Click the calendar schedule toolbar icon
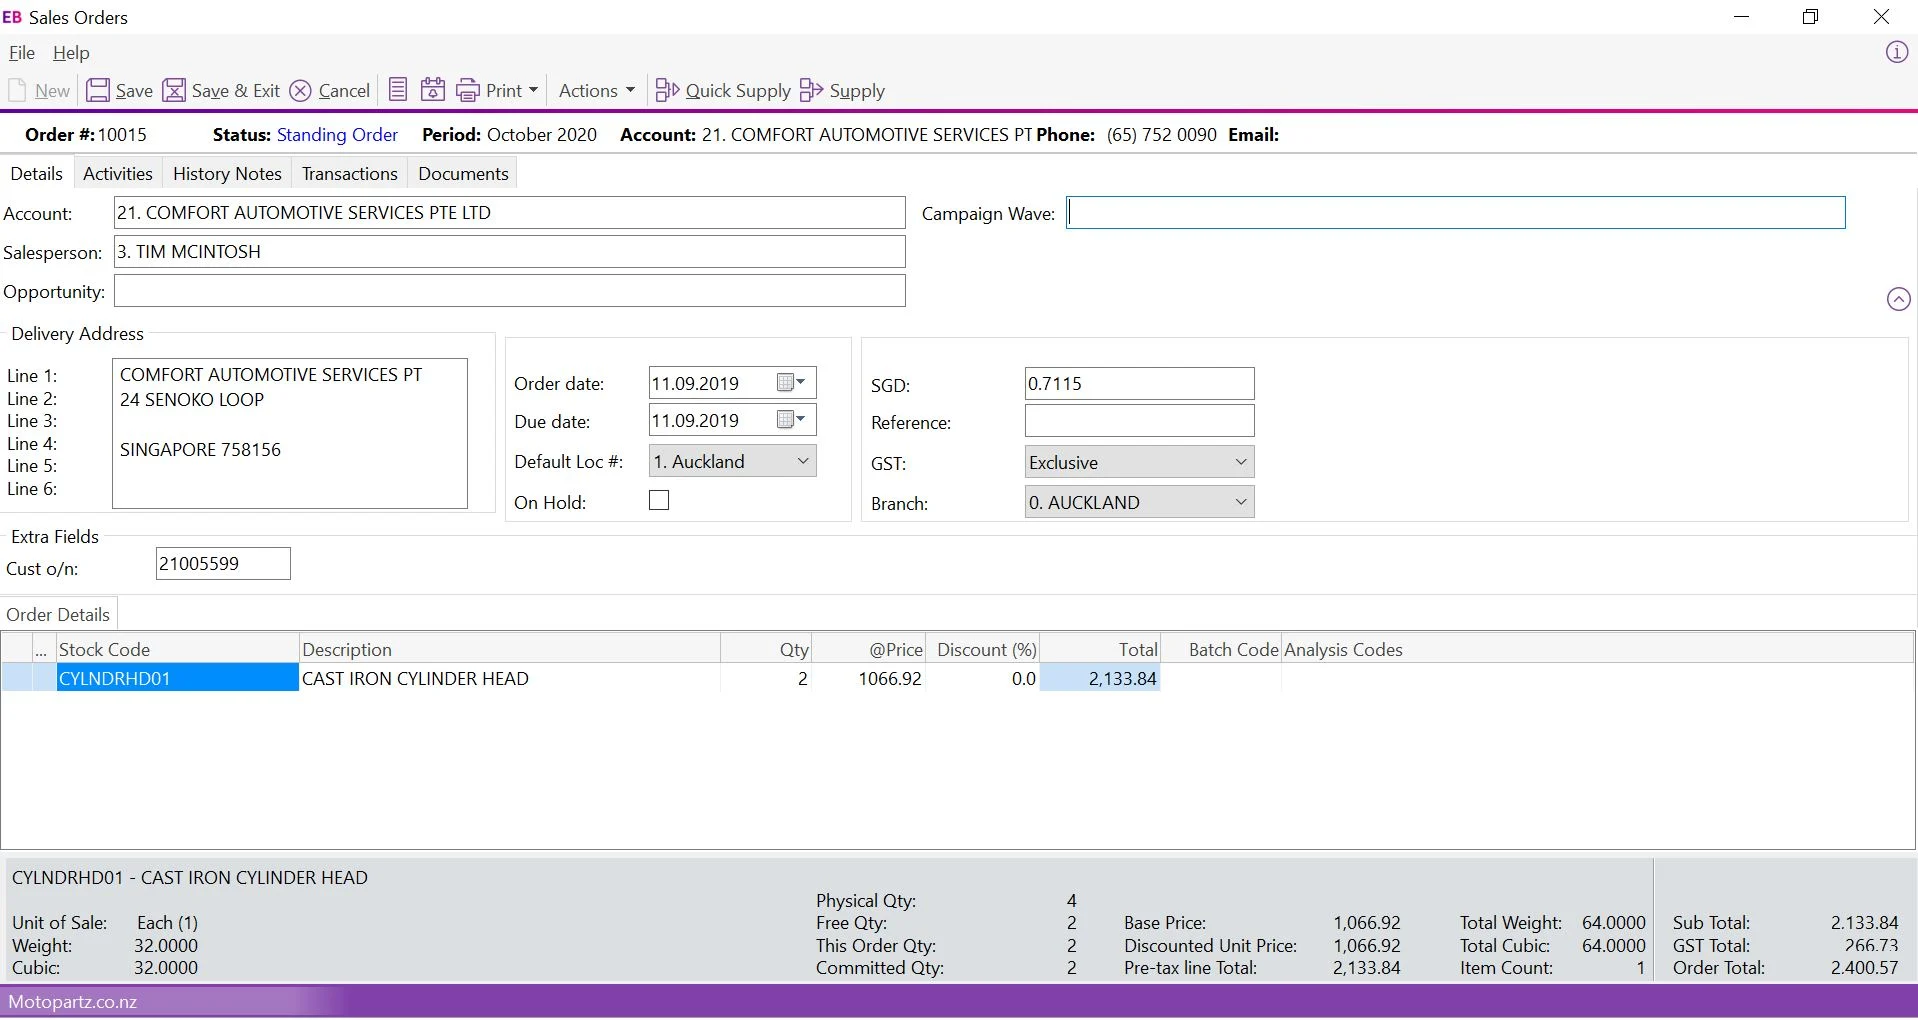 click(433, 90)
